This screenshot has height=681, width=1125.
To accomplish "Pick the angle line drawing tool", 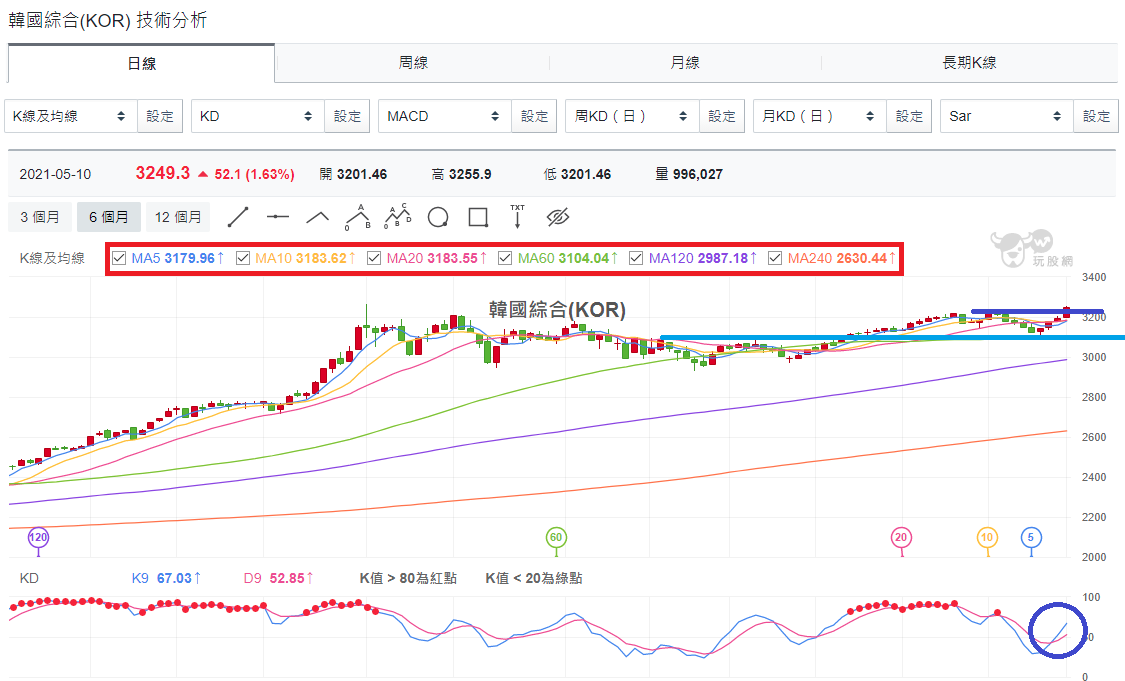I will [x=317, y=217].
